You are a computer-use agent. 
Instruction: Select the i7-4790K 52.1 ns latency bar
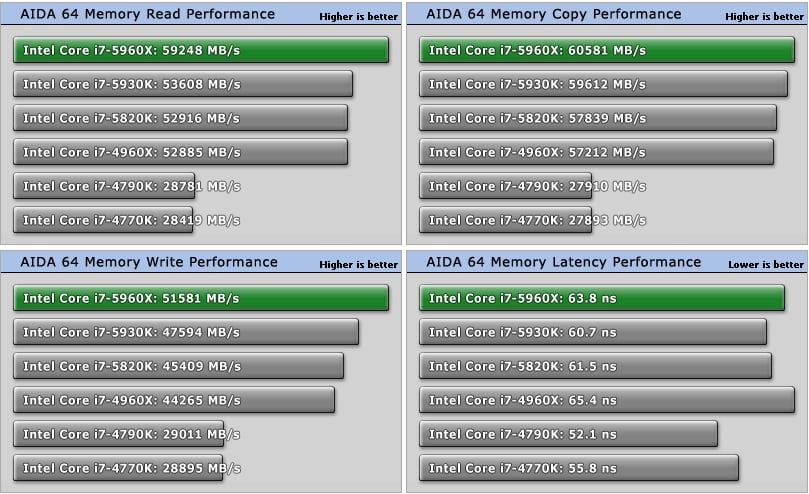point(568,434)
